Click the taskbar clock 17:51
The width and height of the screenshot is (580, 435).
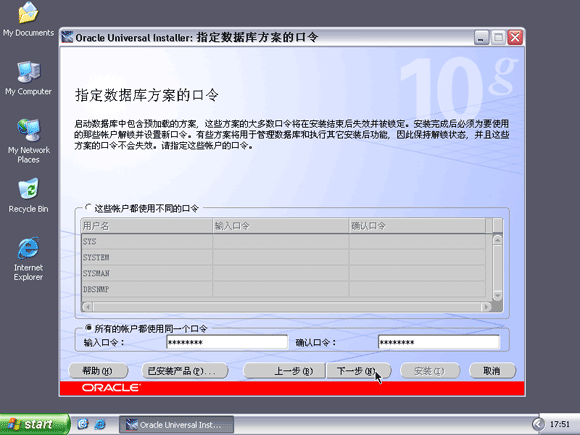pyautogui.click(x=560, y=424)
